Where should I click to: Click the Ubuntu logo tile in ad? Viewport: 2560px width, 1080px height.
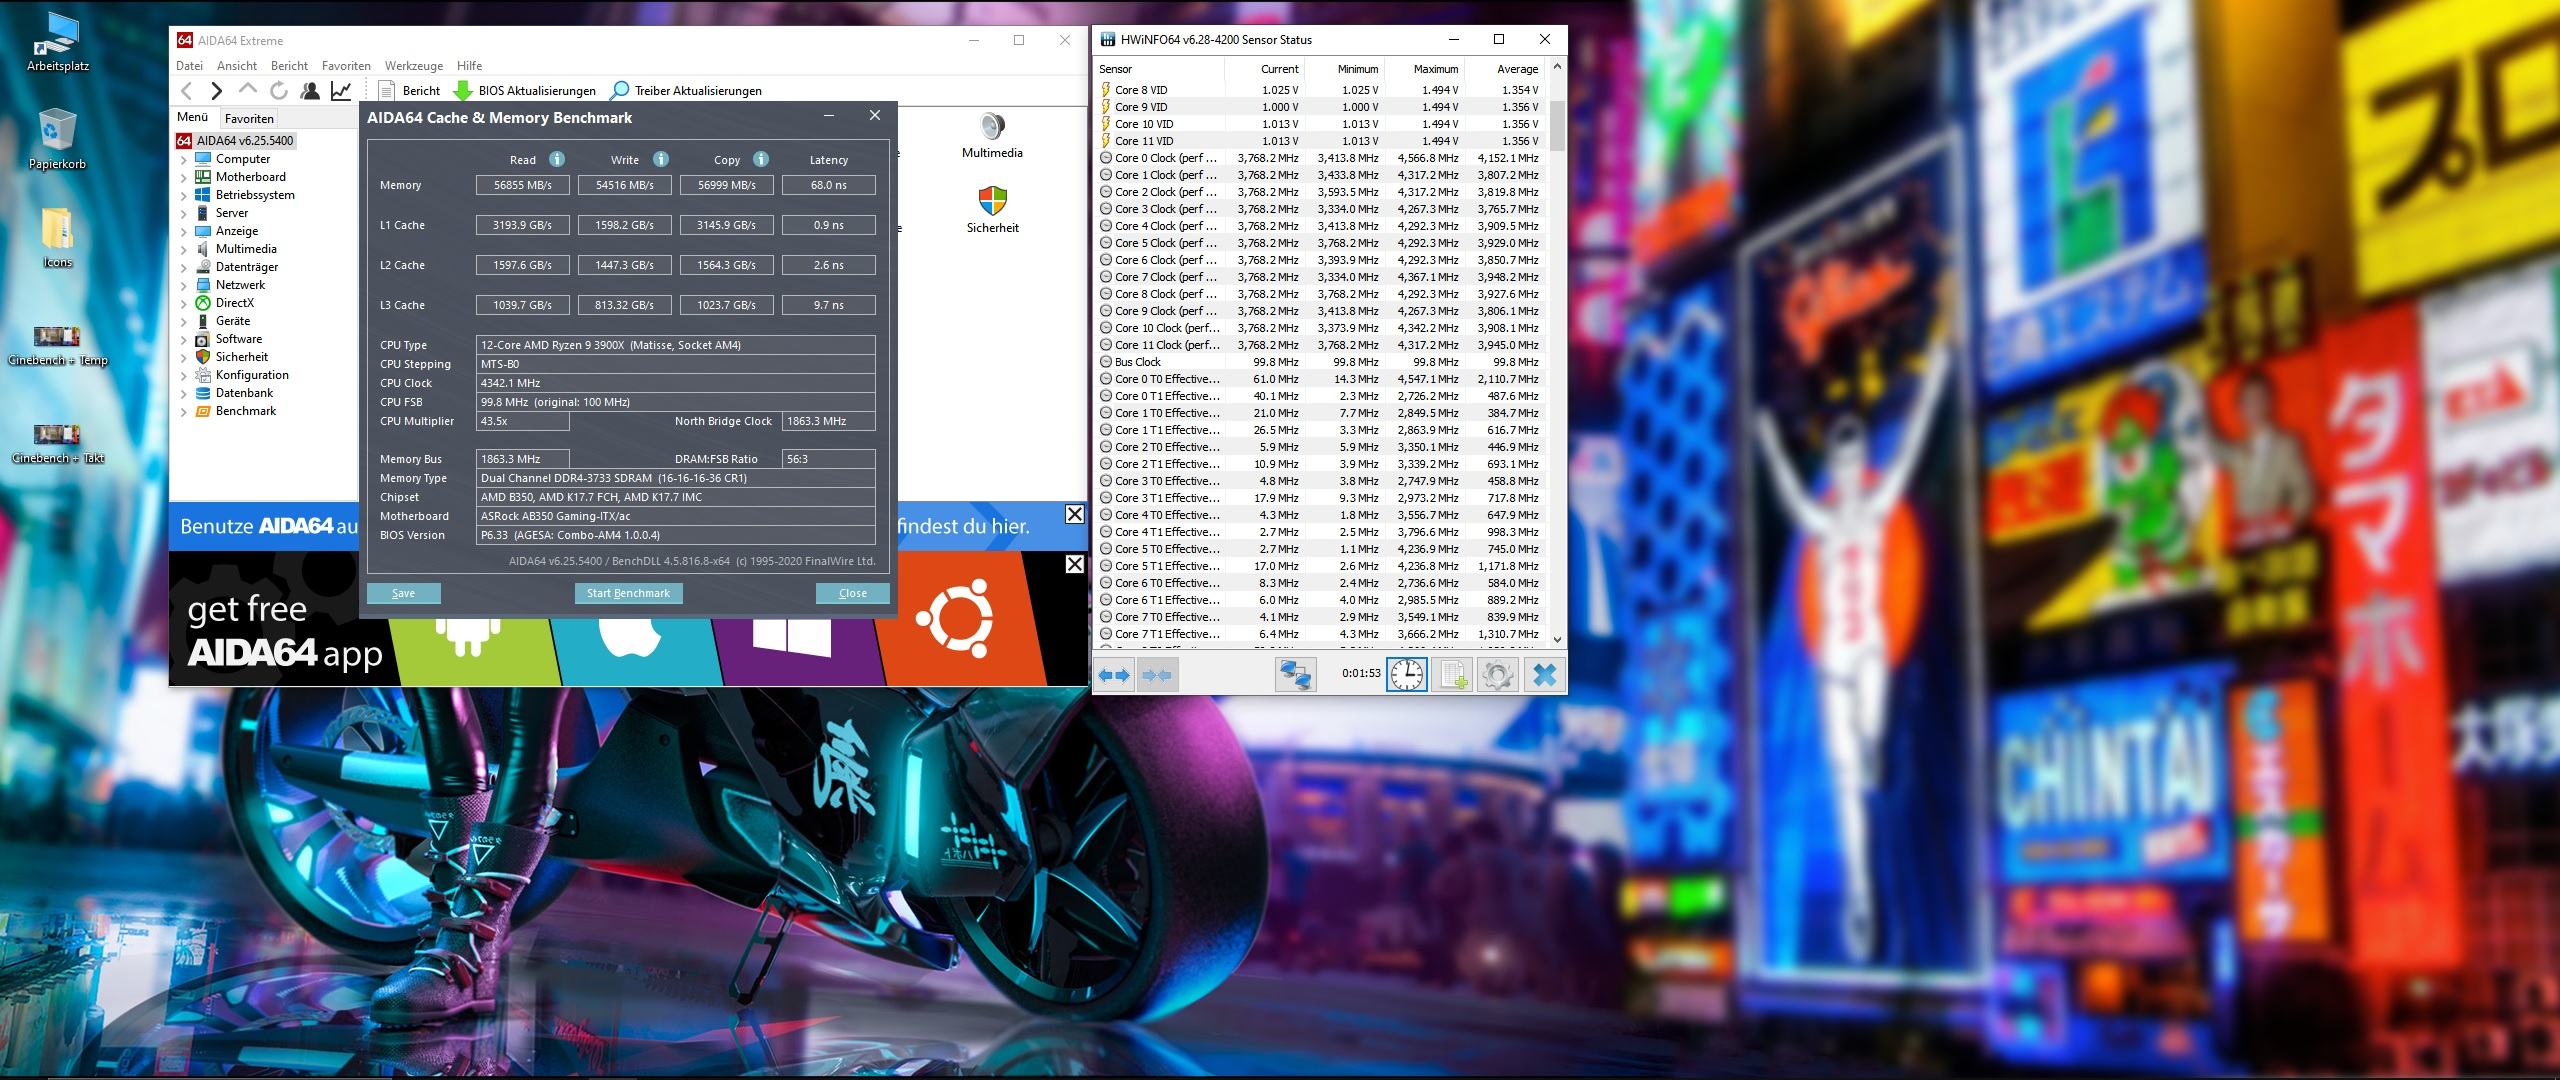click(x=953, y=618)
